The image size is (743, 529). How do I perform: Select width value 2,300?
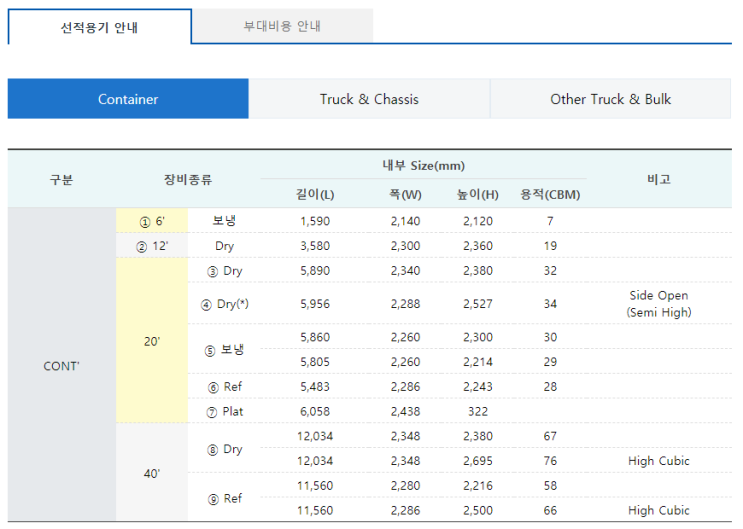click(x=406, y=246)
